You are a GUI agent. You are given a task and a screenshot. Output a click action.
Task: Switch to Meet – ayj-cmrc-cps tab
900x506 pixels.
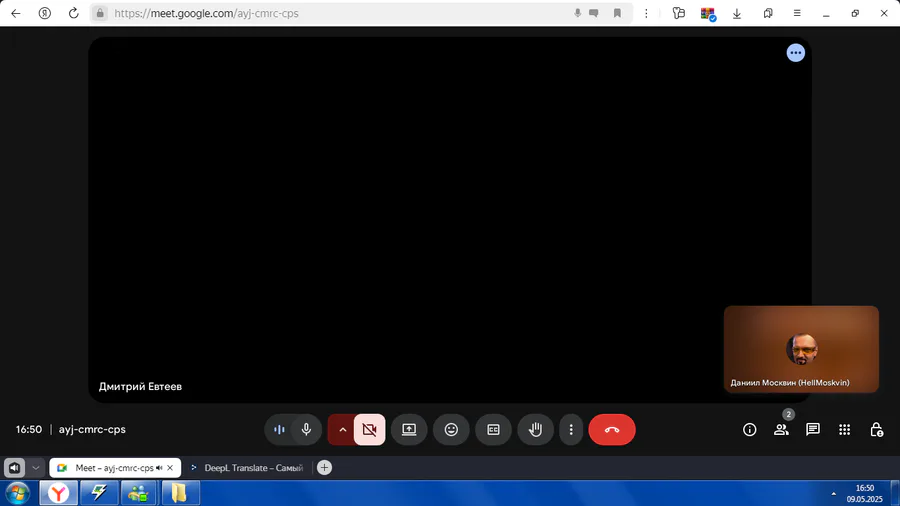115,468
